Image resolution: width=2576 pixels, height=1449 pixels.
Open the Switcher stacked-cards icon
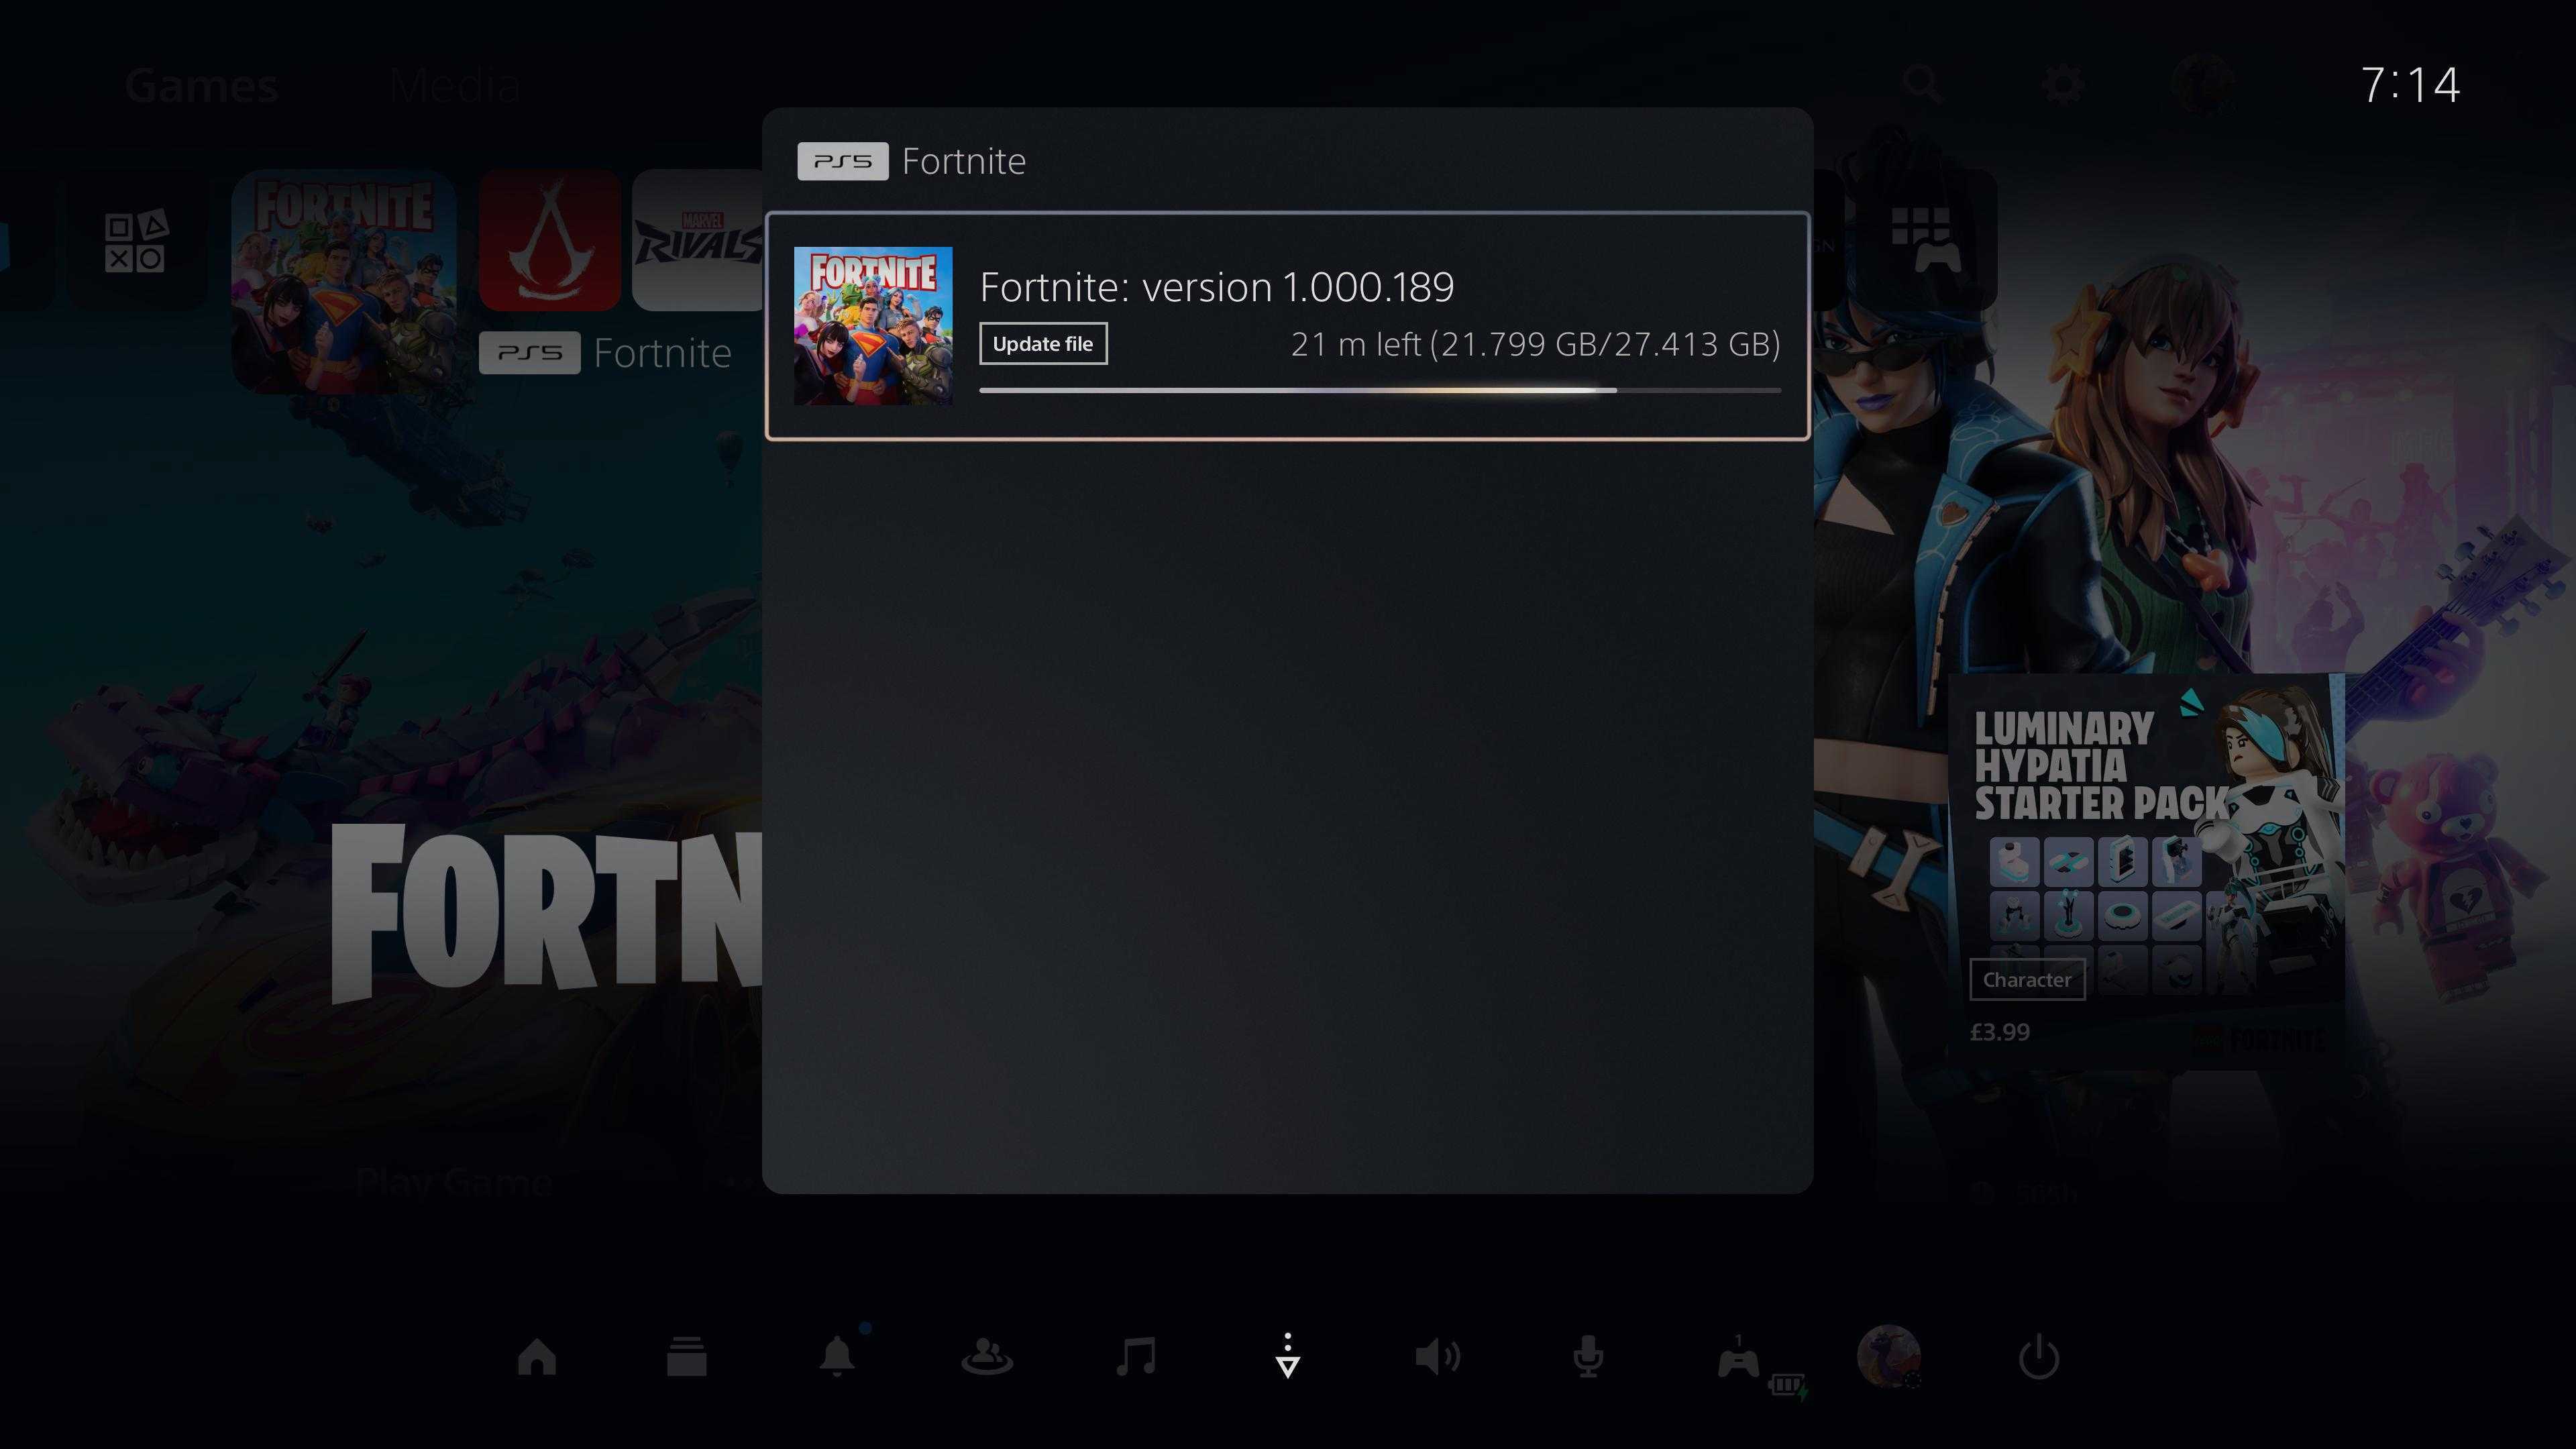pos(687,1357)
